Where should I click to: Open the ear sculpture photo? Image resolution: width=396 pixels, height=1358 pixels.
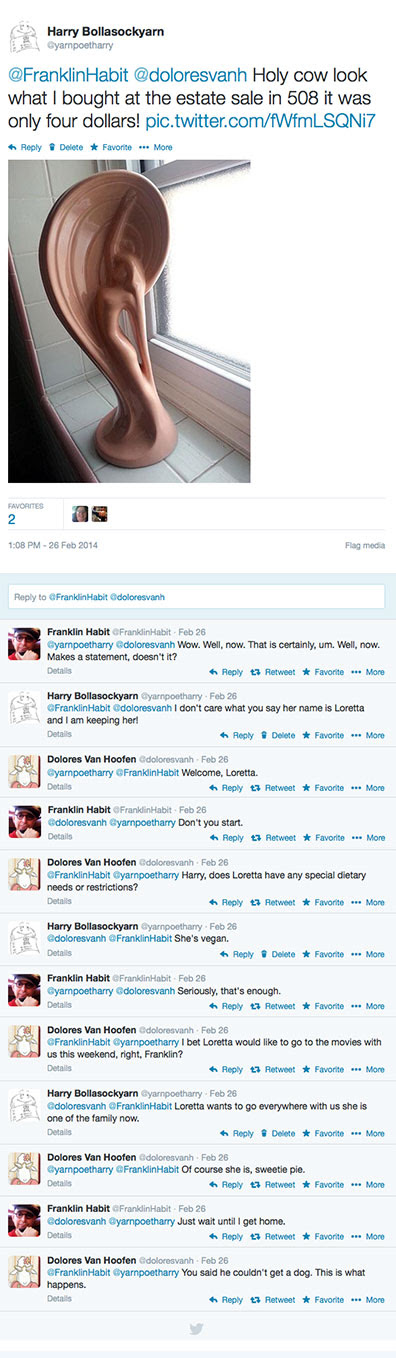coord(129,322)
